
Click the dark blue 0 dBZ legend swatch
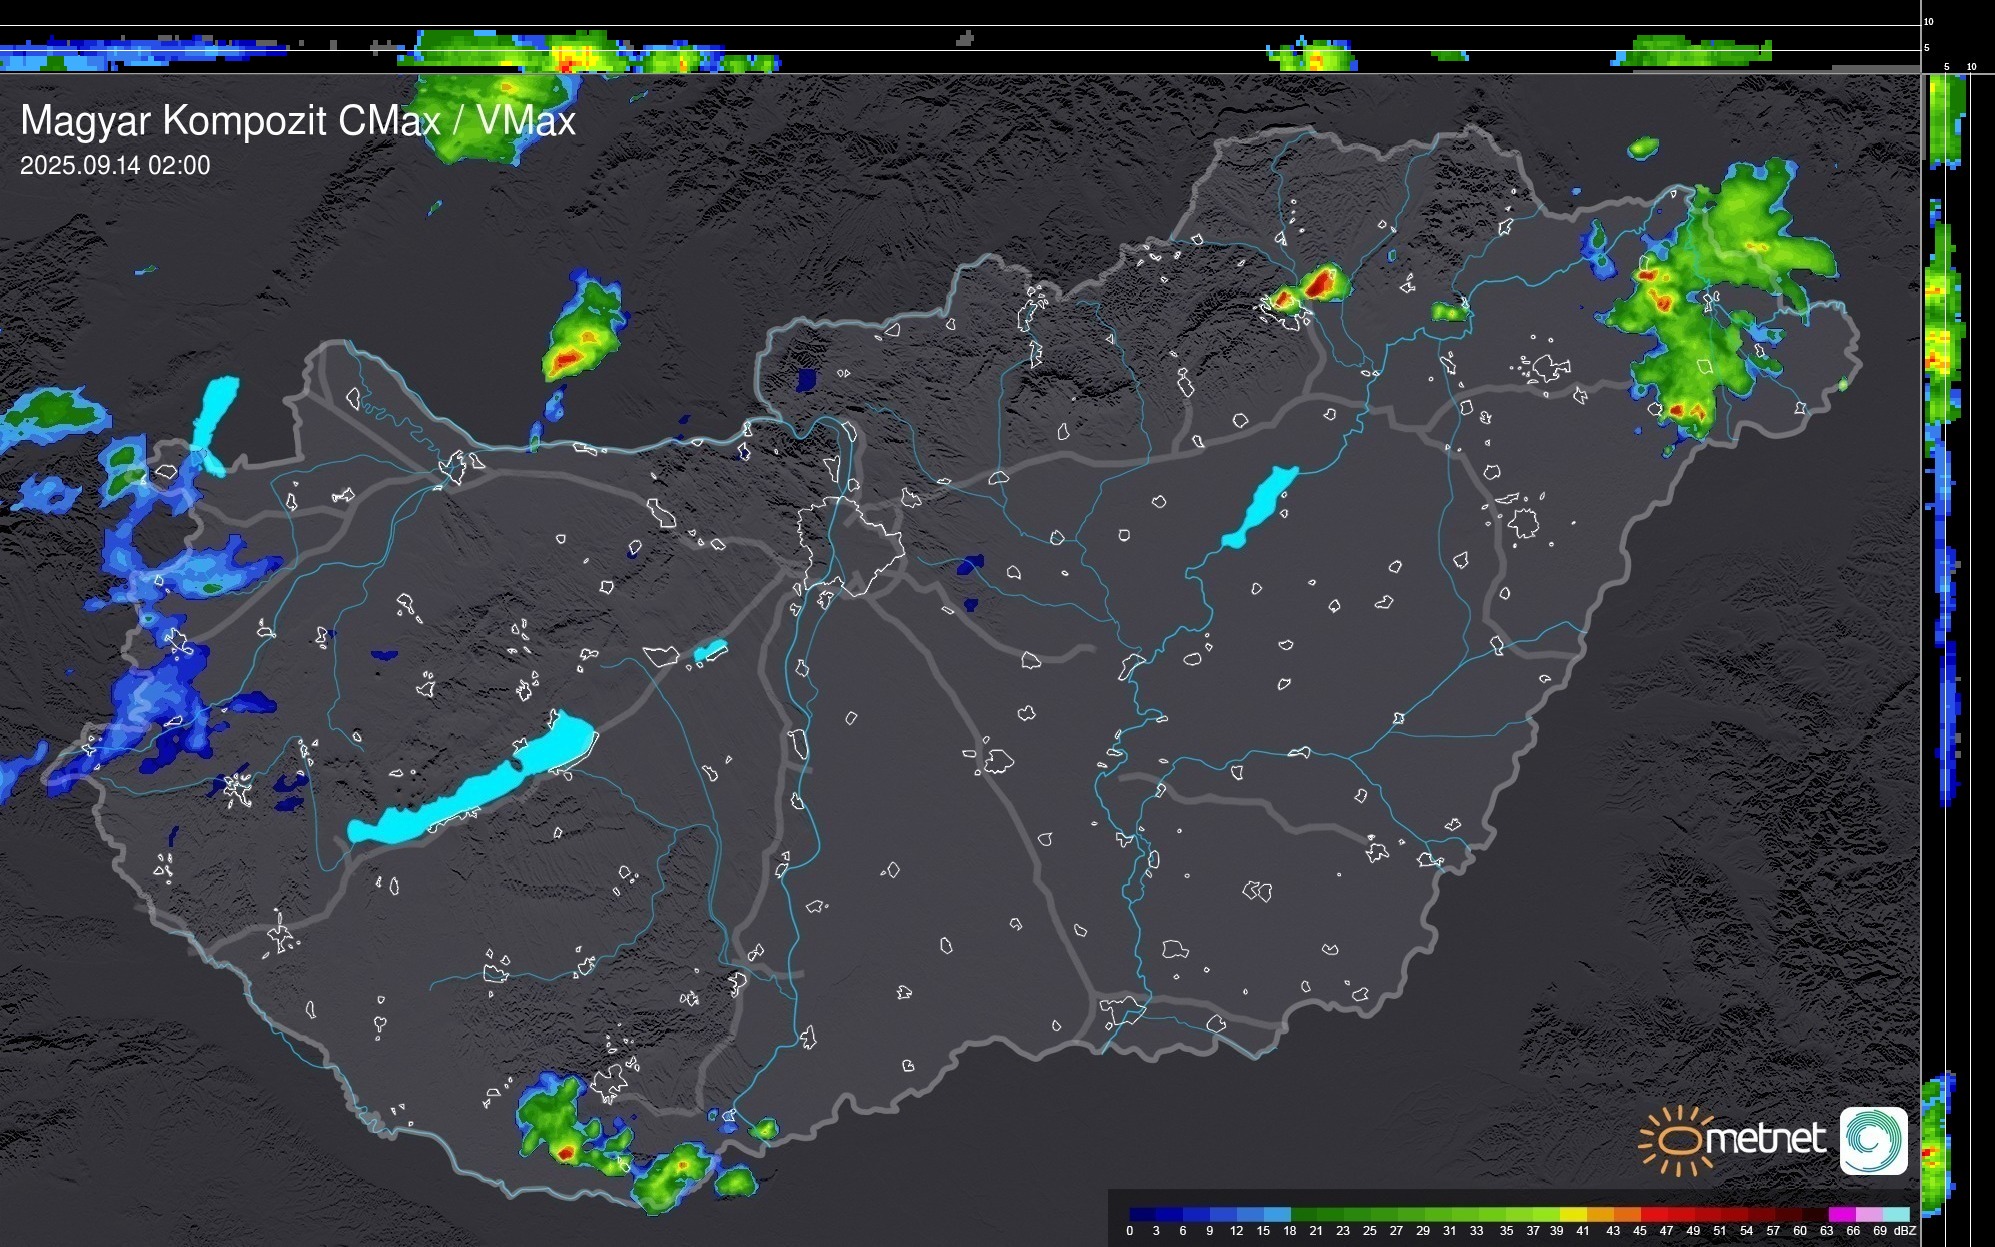tap(1142, 1214)
